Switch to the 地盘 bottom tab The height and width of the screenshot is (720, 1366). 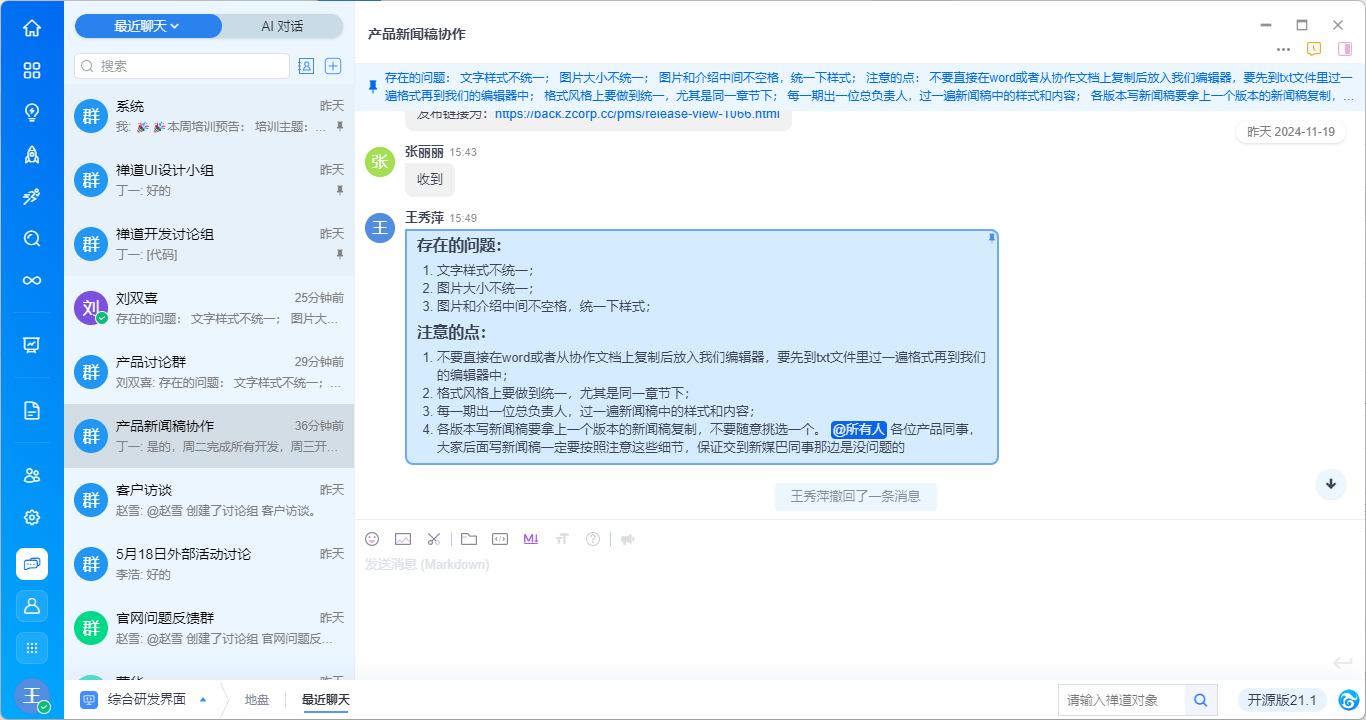coord(257,700)
